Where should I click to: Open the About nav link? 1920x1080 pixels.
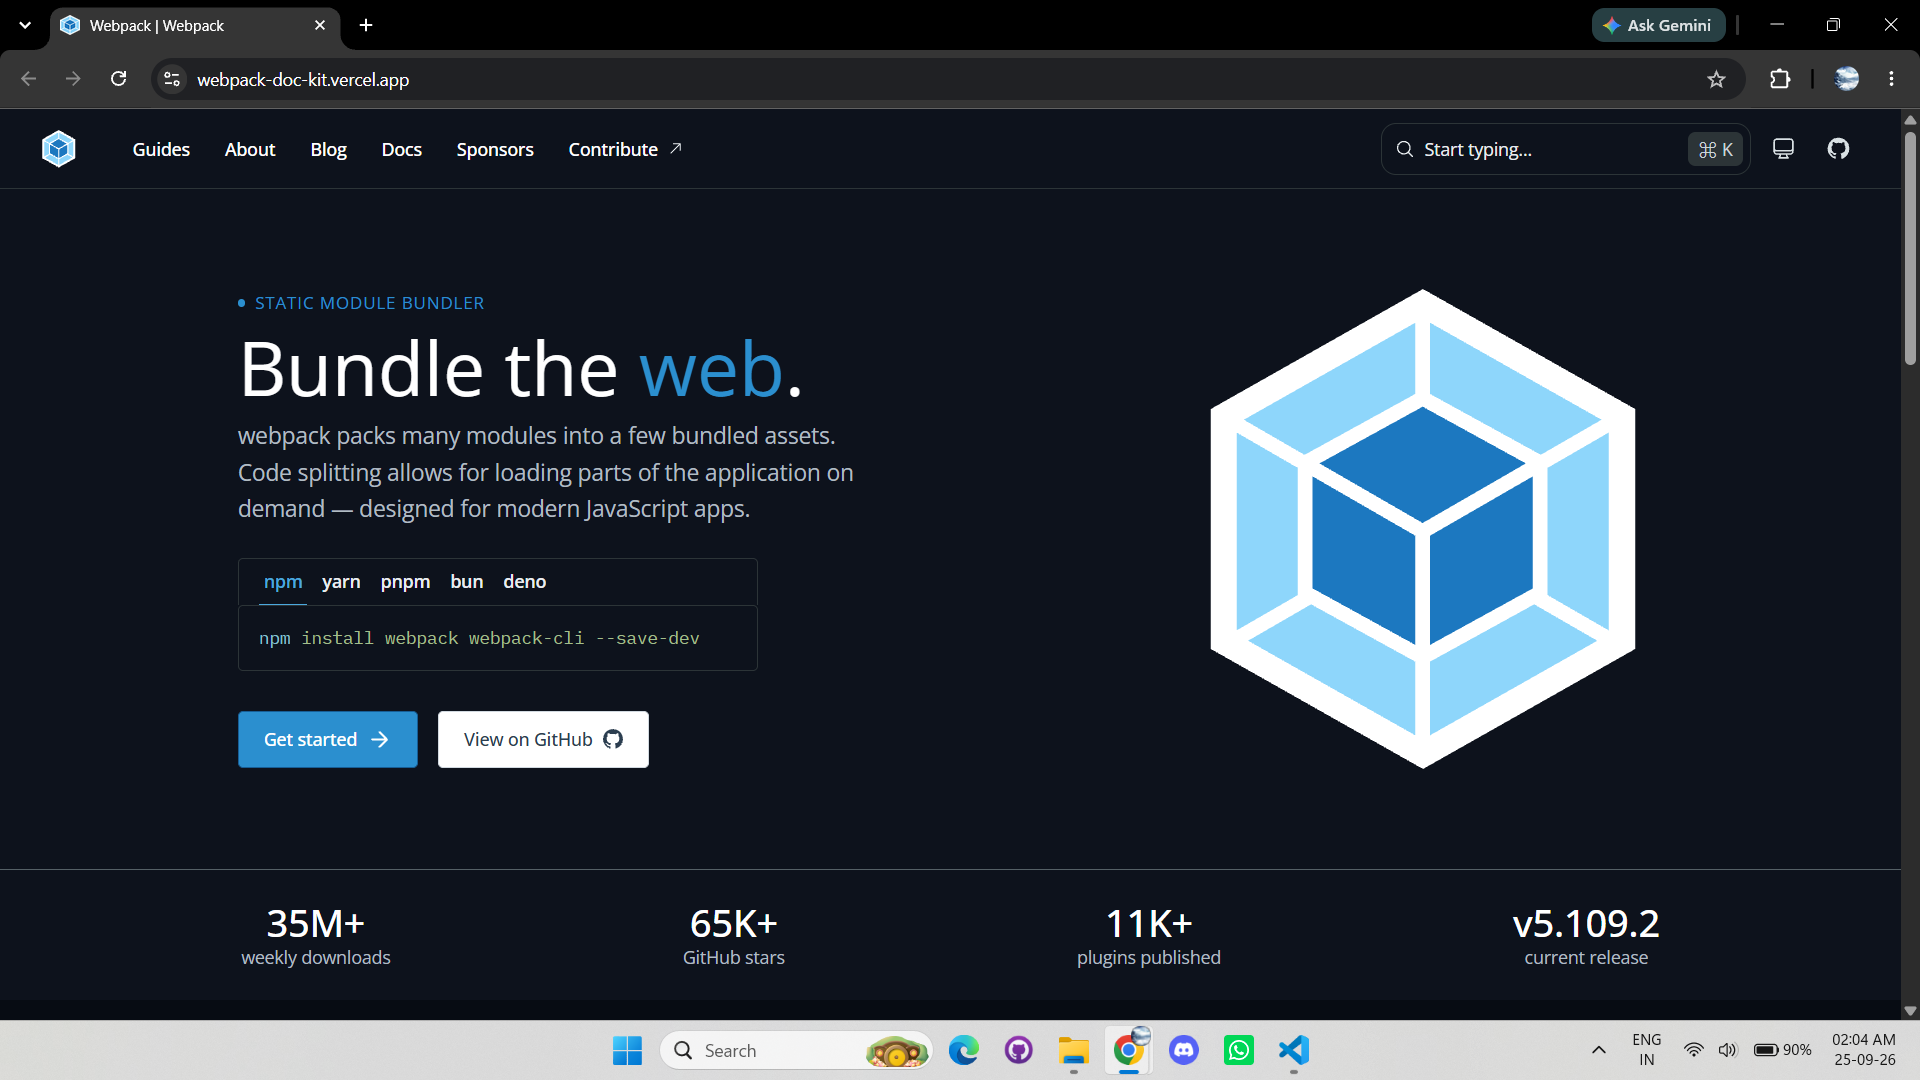(250, 149)
